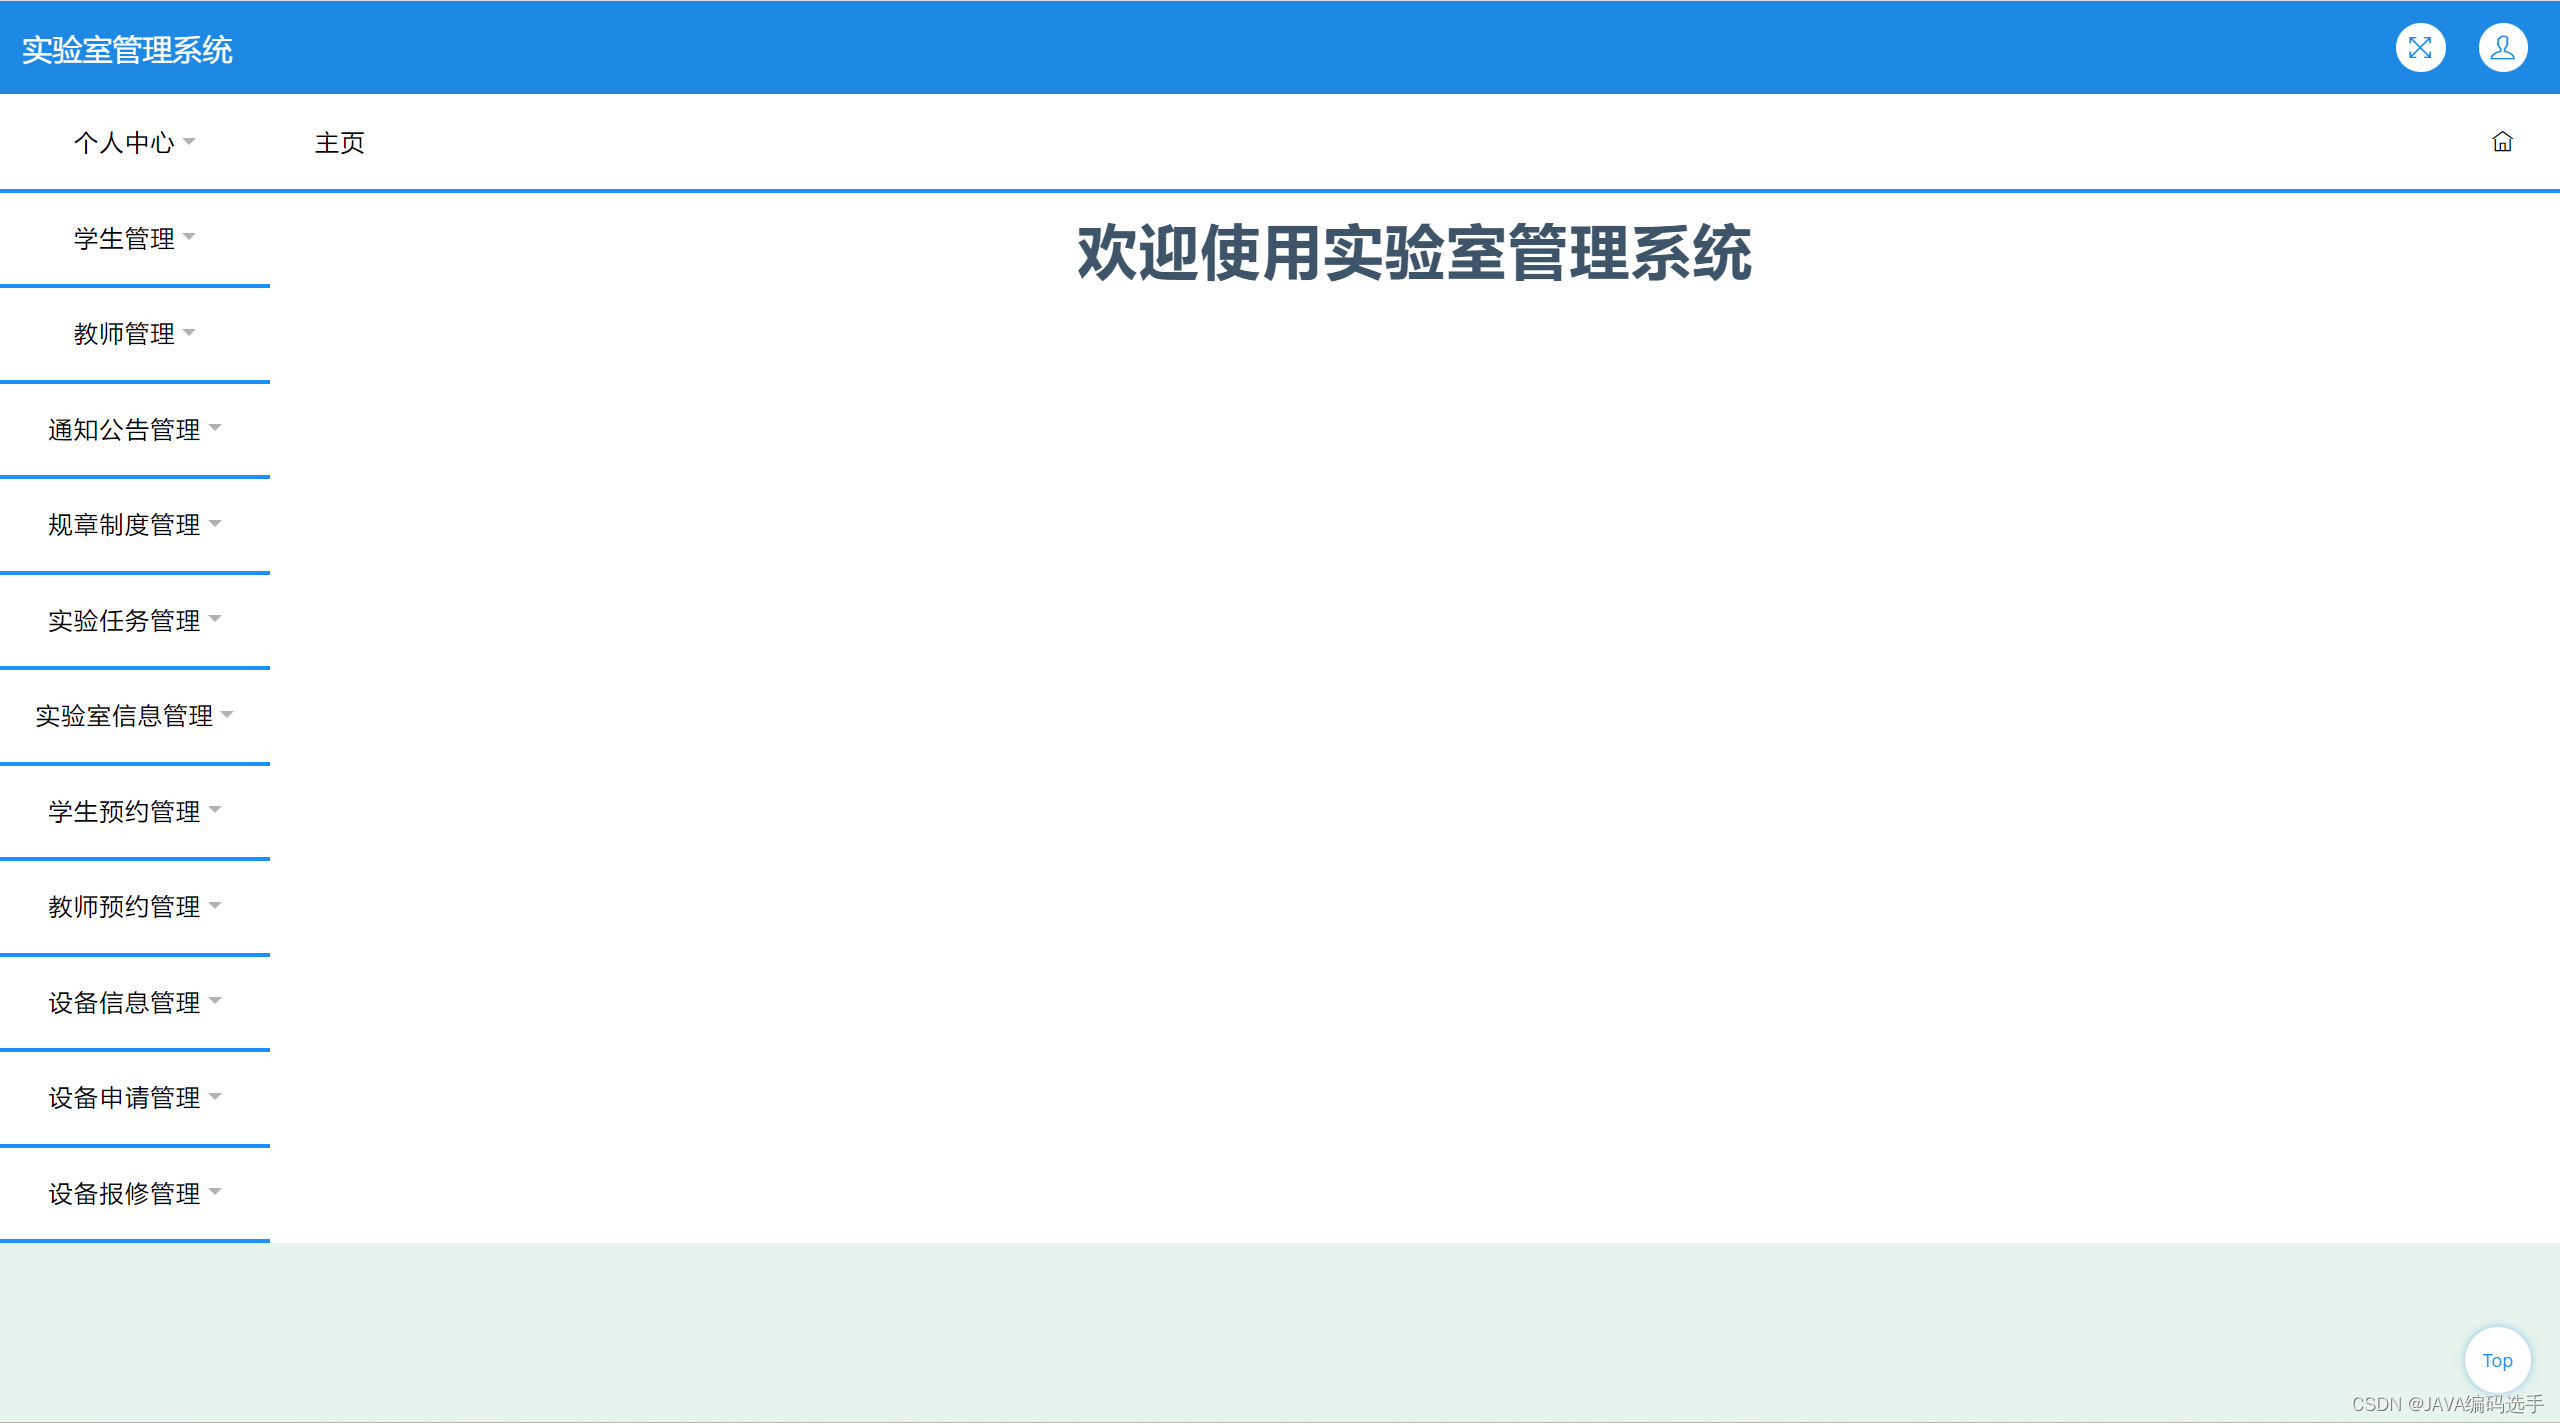Select 主页 main page menu item
The image size is (2560, 1423).
tap(342, 142)
